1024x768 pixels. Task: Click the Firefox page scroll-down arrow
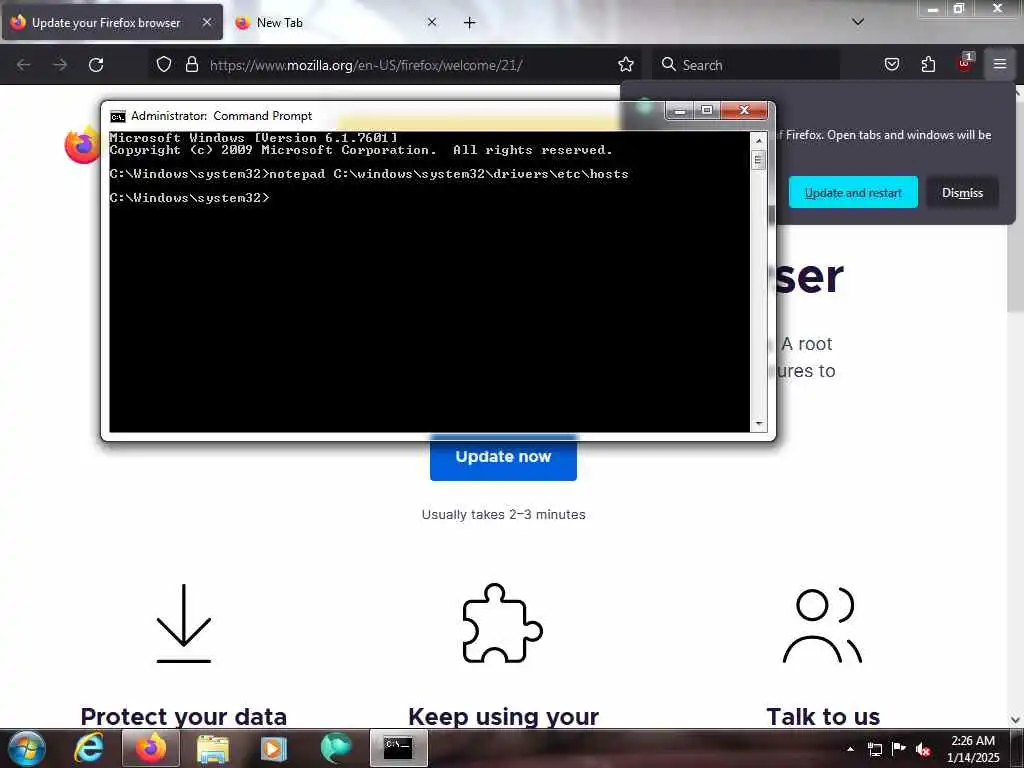pos(1016,720)
